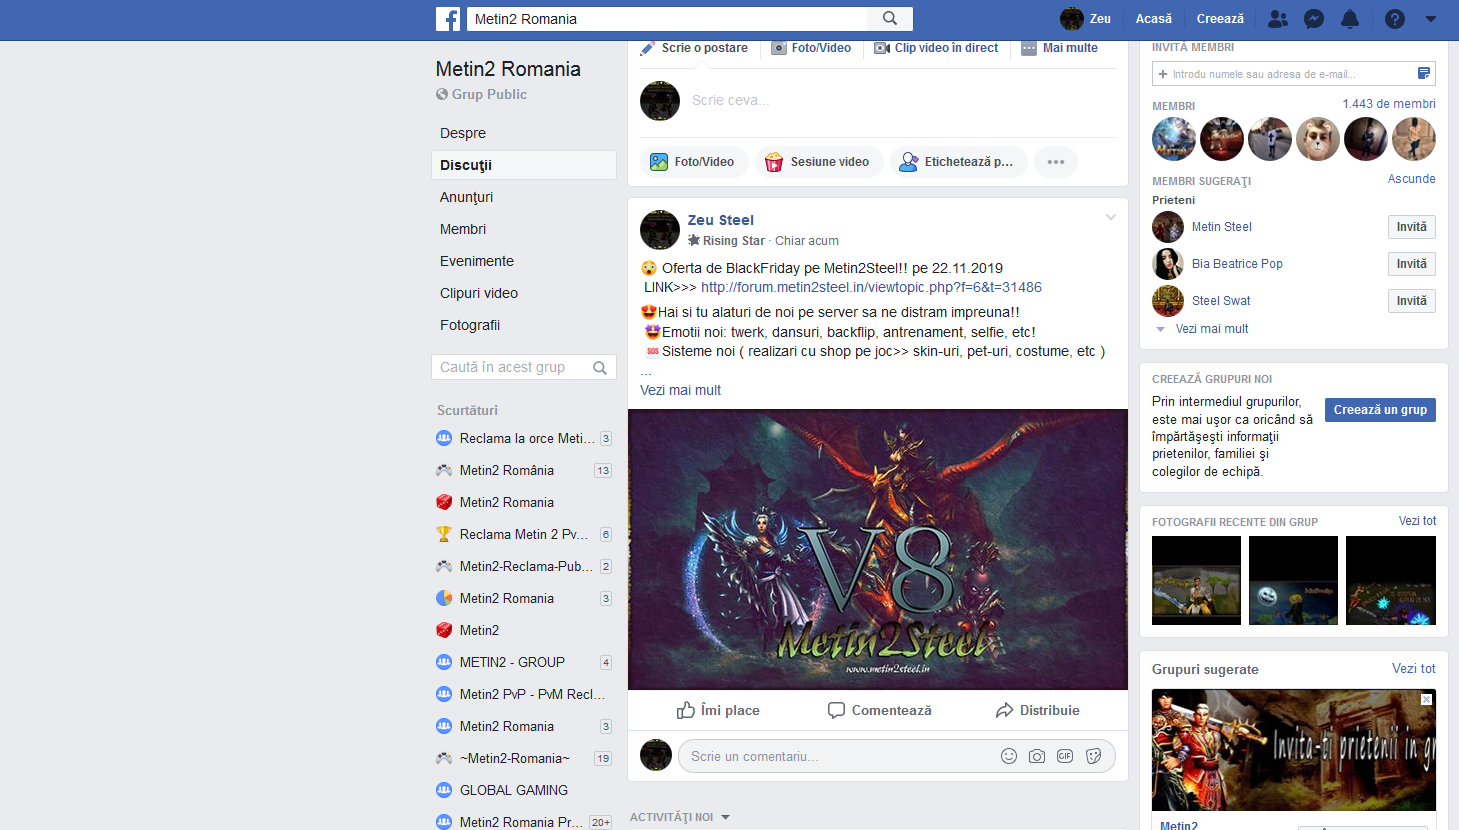Insert emoji in comment field

(x=1009, y=756)
